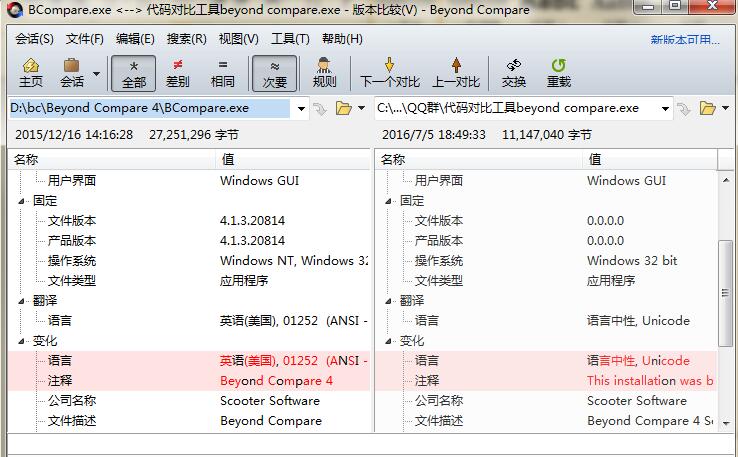Viewport: 738px width, 457px height.
Task: Click Beyond Compare title bar app icon
Action: pyautogui.click(x=15, y=10)
